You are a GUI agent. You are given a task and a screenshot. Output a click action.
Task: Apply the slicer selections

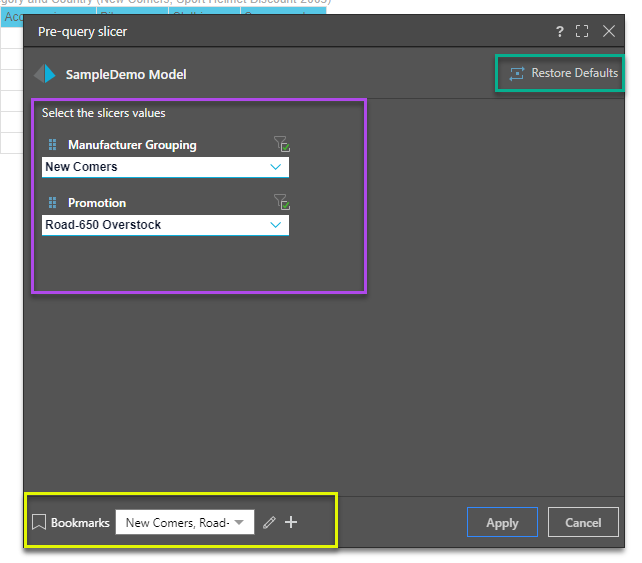(502, 522)
